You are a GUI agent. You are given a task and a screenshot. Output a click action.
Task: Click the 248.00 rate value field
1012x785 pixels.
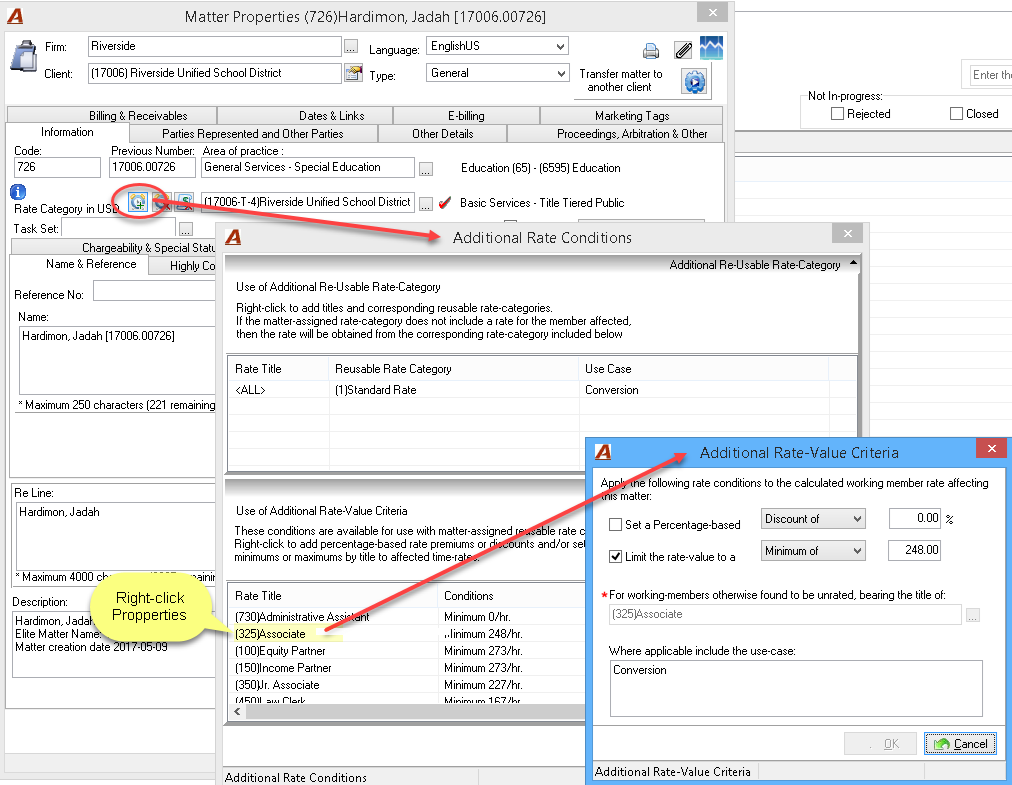915,550
